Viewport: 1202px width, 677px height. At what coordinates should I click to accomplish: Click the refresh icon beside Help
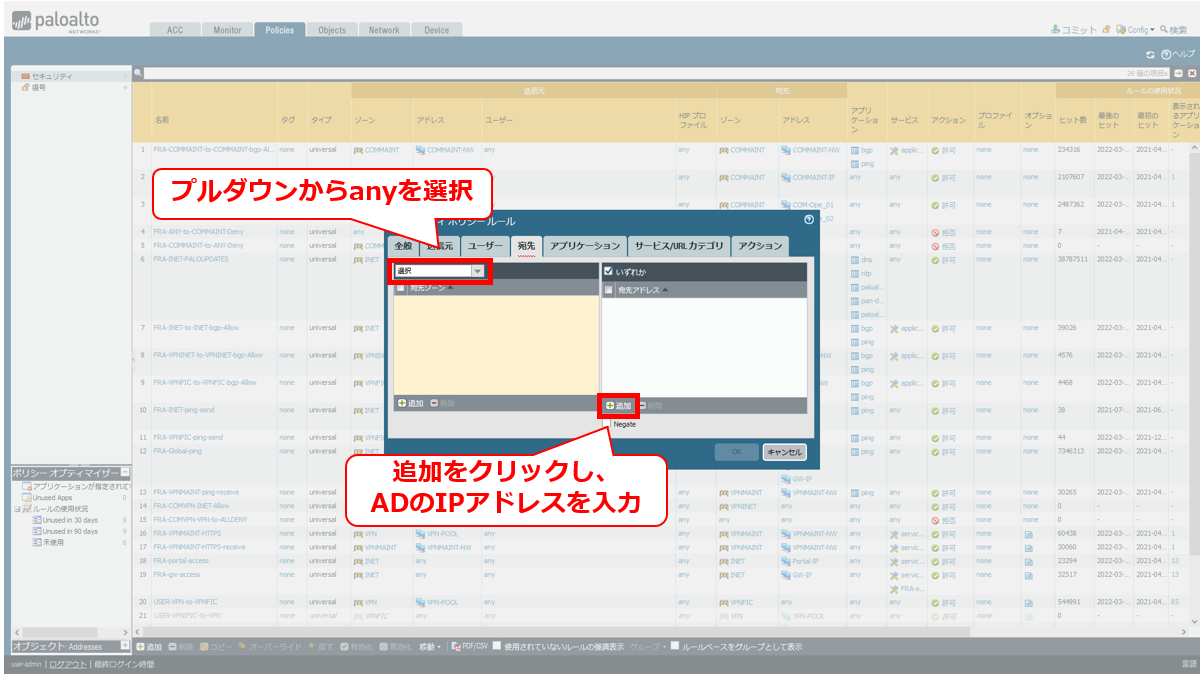pyautogui.click(x=1151, y=53)
